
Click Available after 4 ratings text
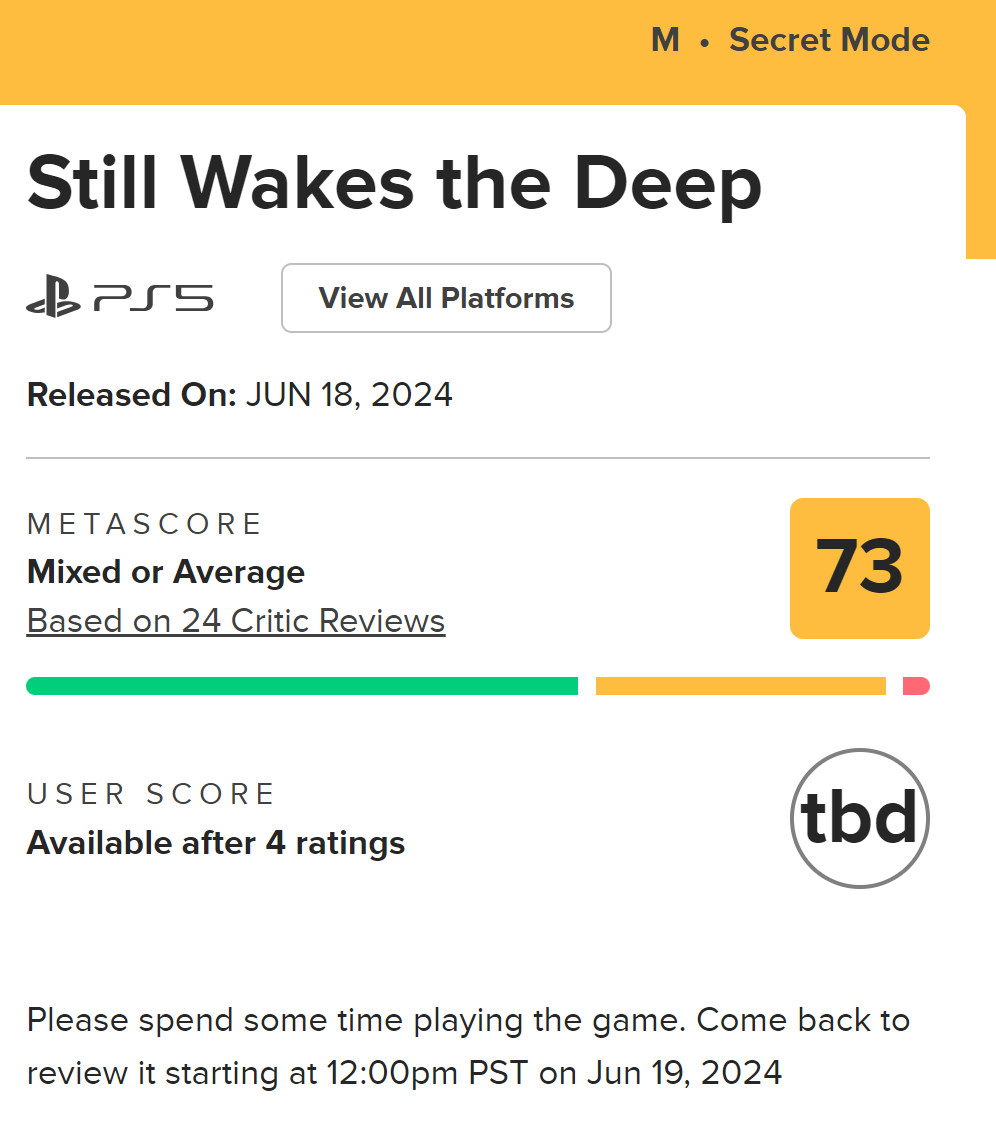coord(216,842)
